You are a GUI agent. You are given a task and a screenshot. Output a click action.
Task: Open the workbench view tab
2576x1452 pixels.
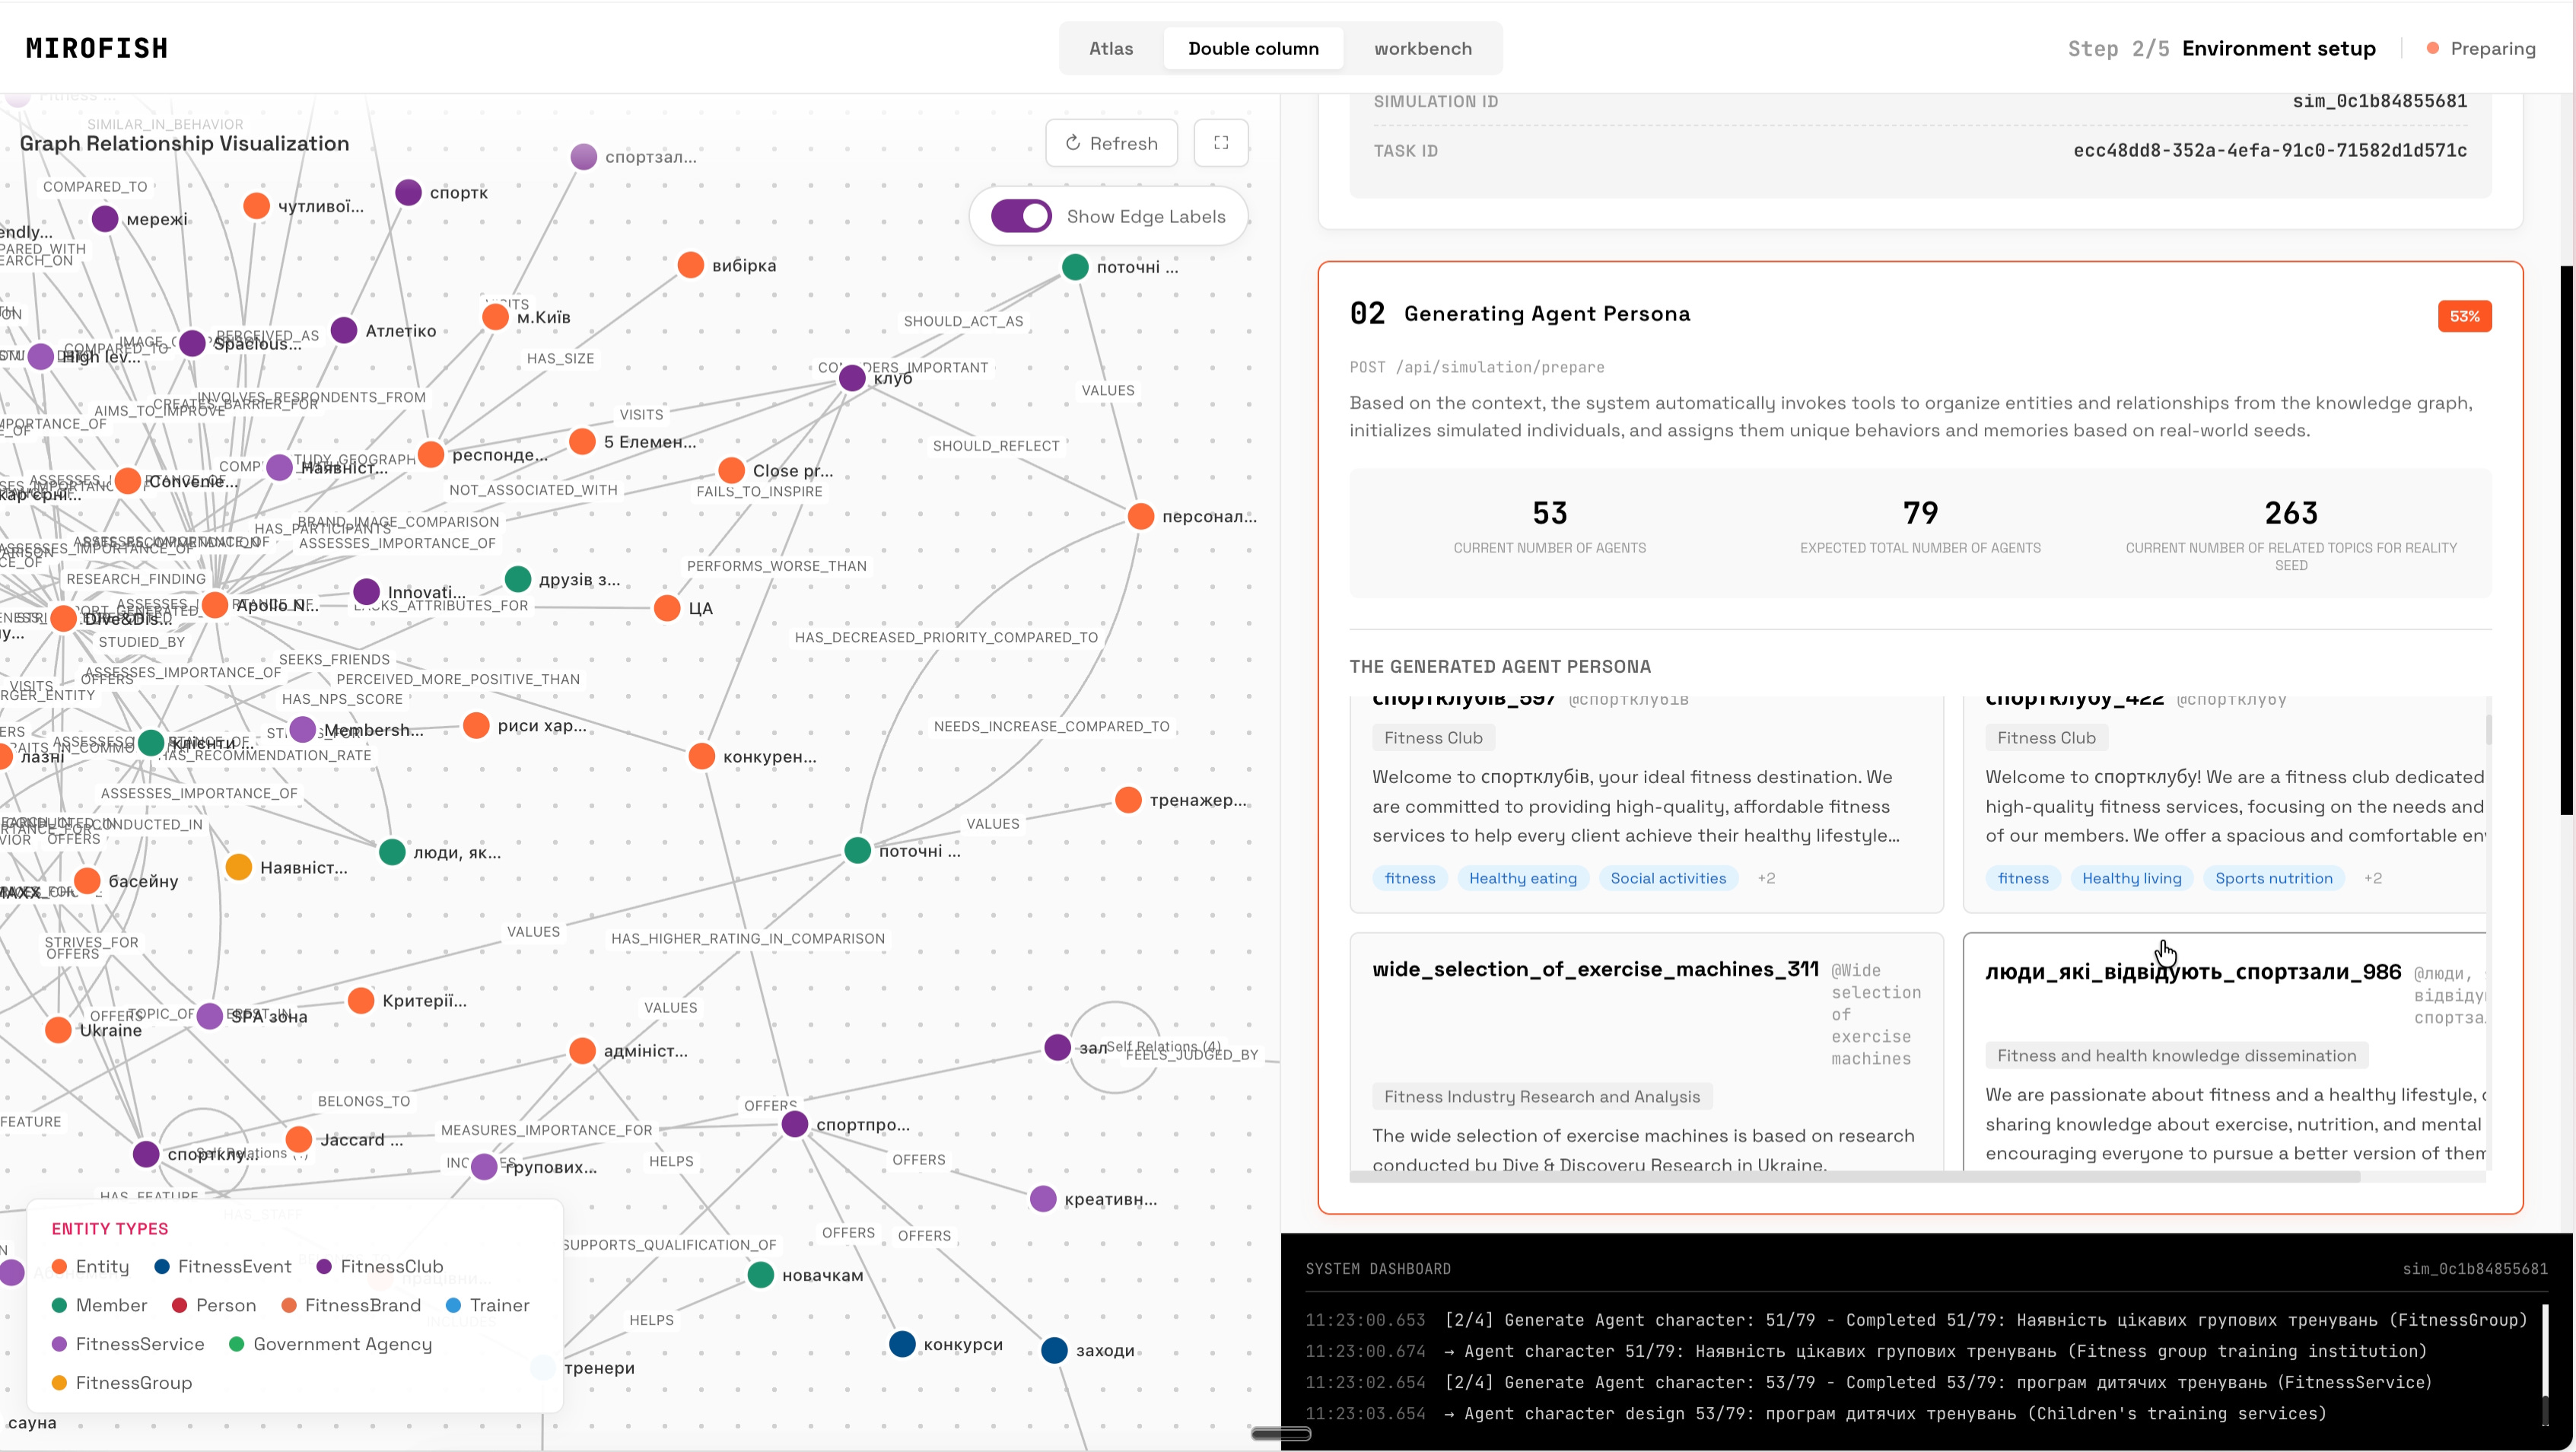[1422, 48]
